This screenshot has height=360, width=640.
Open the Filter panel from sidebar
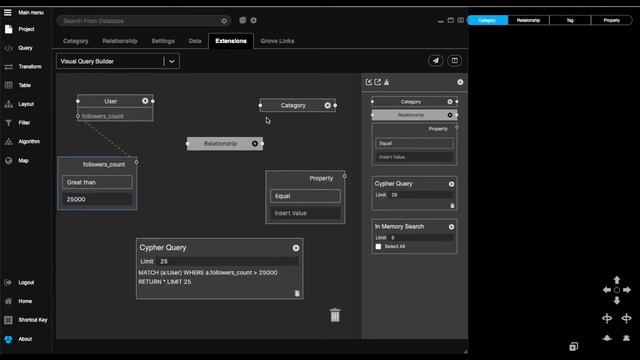coord(18,122)
